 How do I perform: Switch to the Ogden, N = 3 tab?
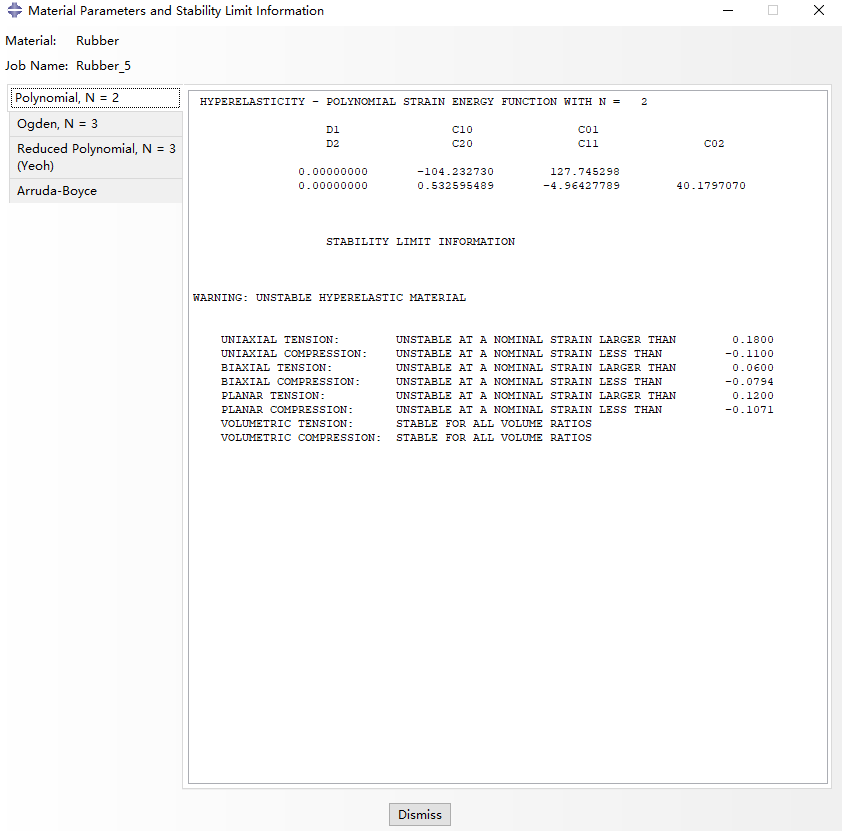[95, 124]
